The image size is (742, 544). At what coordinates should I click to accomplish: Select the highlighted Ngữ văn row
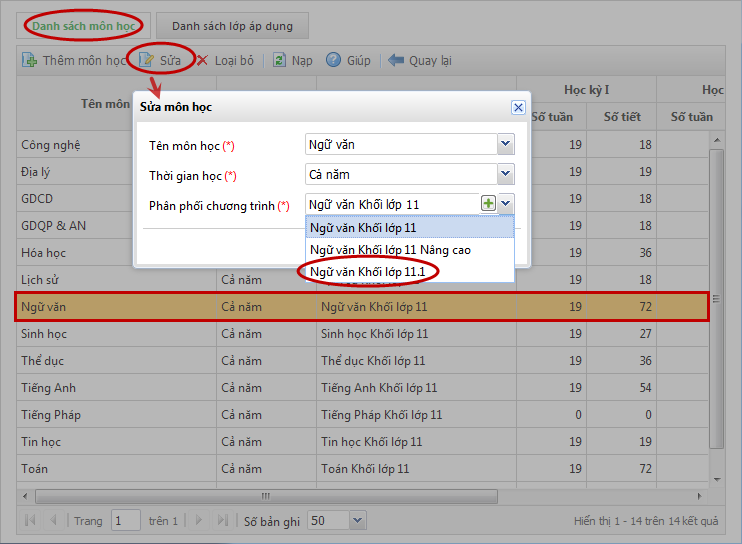(x=362, y=307)
